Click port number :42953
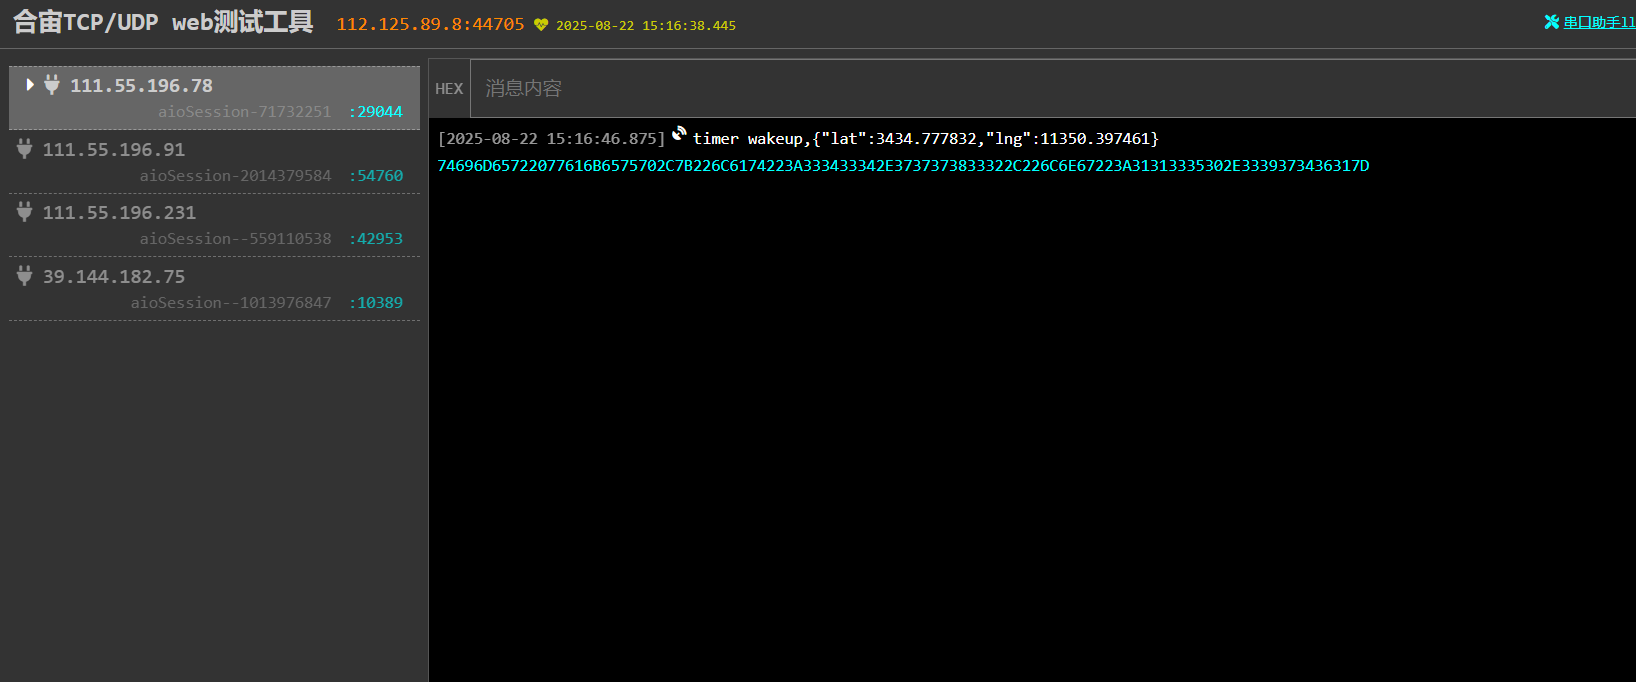 pos(376,239)
